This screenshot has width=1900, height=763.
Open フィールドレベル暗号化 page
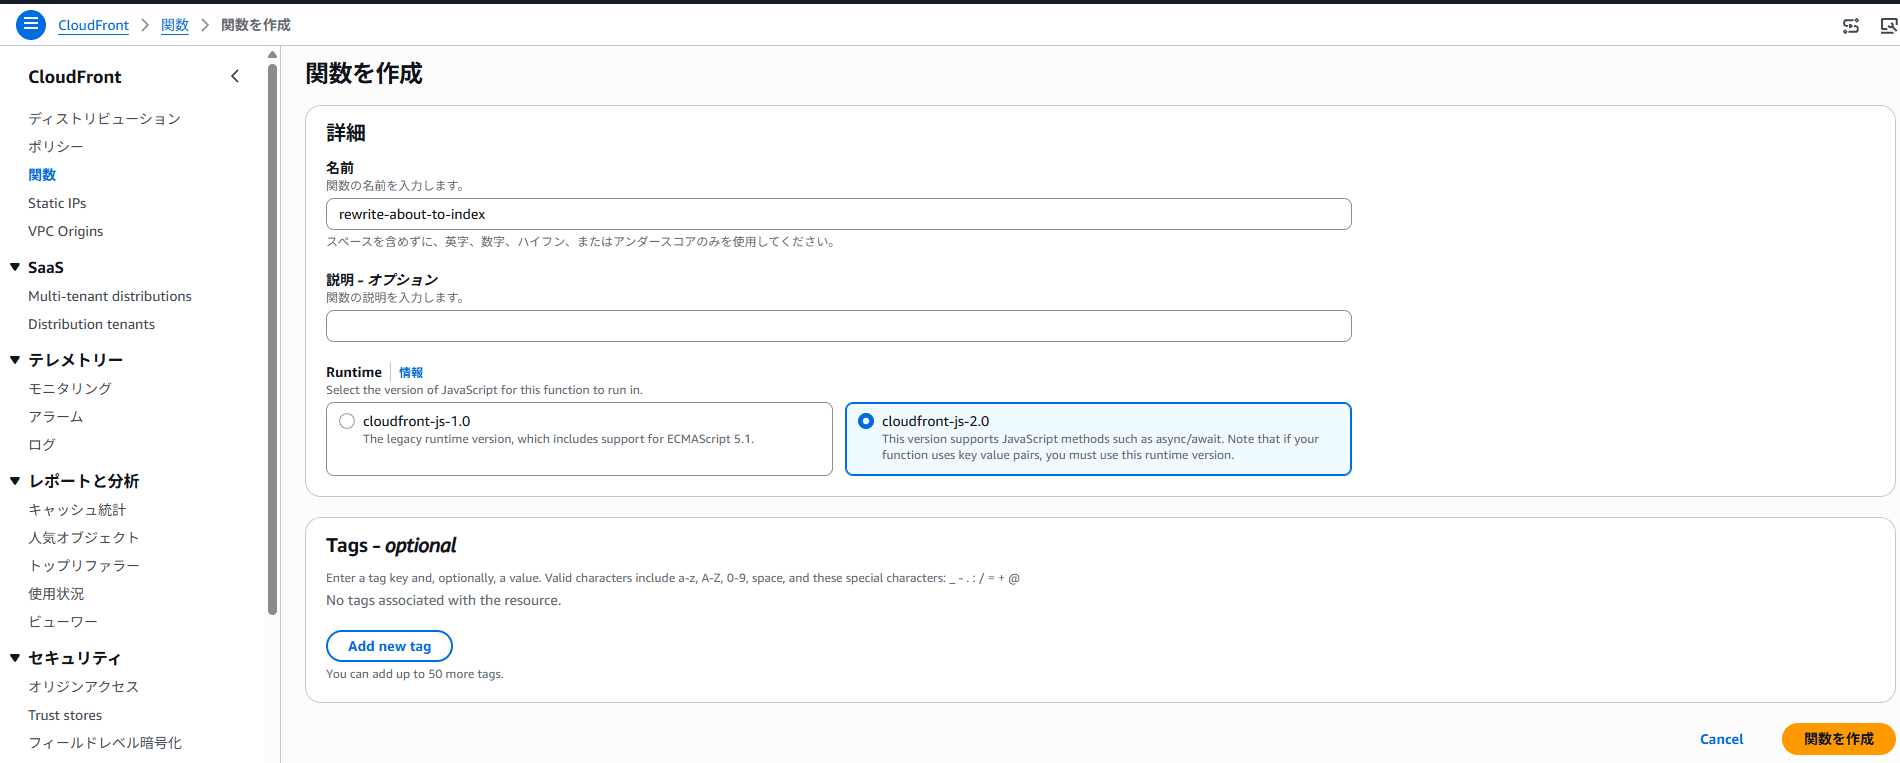pyautogui.click(x=105, y=743)
